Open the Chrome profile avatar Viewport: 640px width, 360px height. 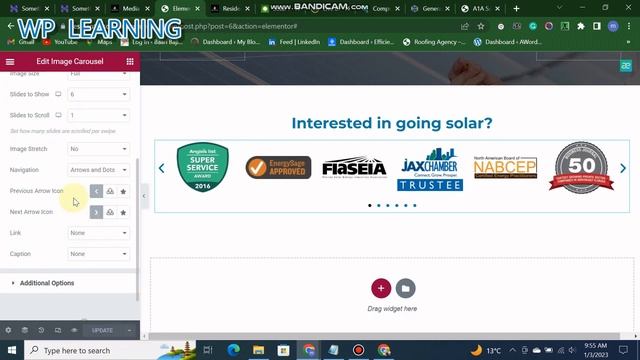[613, 27]
